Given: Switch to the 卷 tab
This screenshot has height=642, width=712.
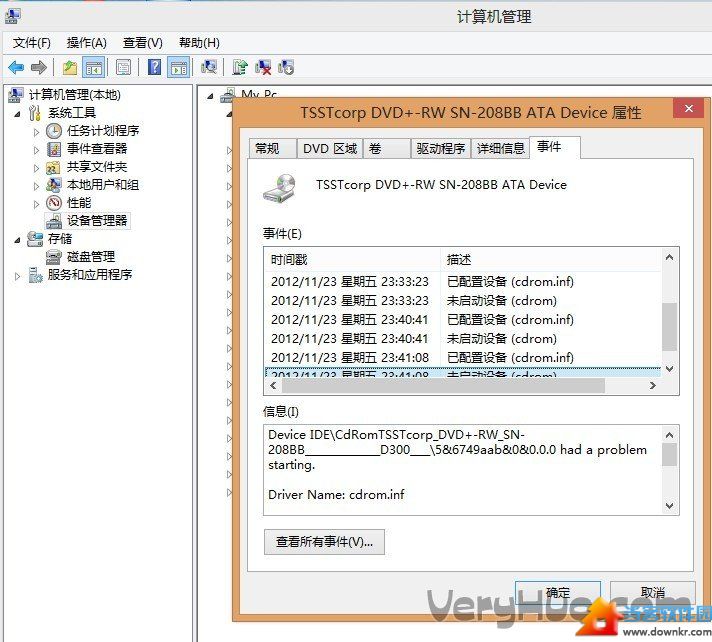Looking at the screenshot, I should coord(387,148).
